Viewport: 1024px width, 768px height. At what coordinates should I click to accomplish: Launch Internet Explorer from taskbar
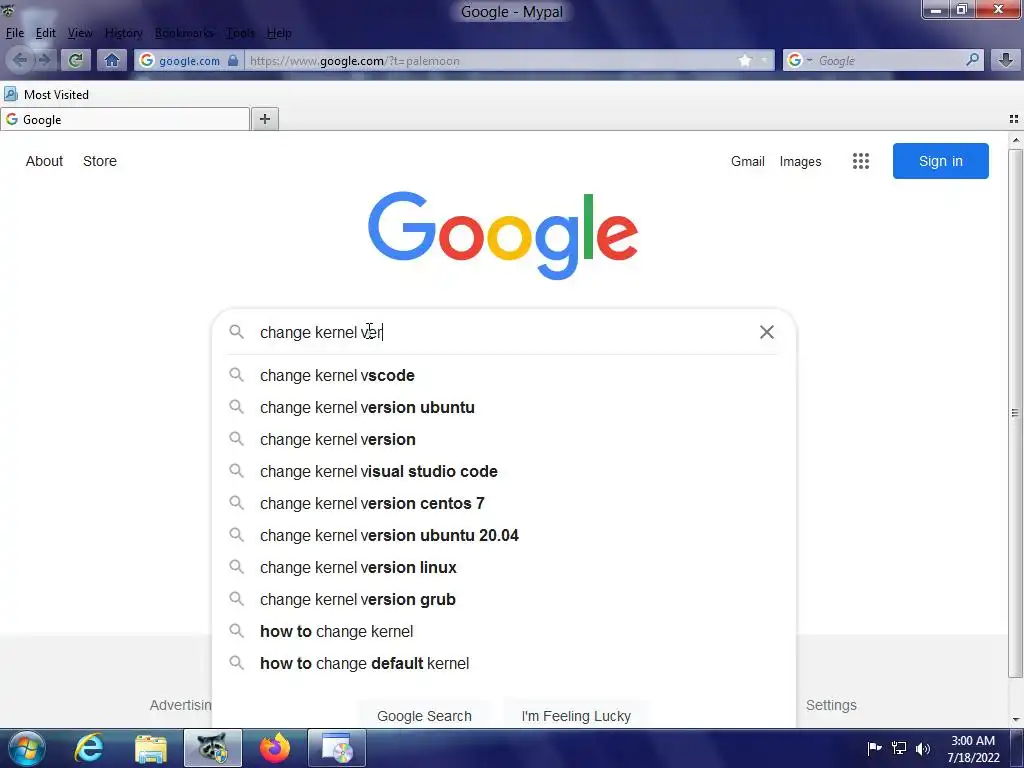pyautogui.click(x=89, y=748)
